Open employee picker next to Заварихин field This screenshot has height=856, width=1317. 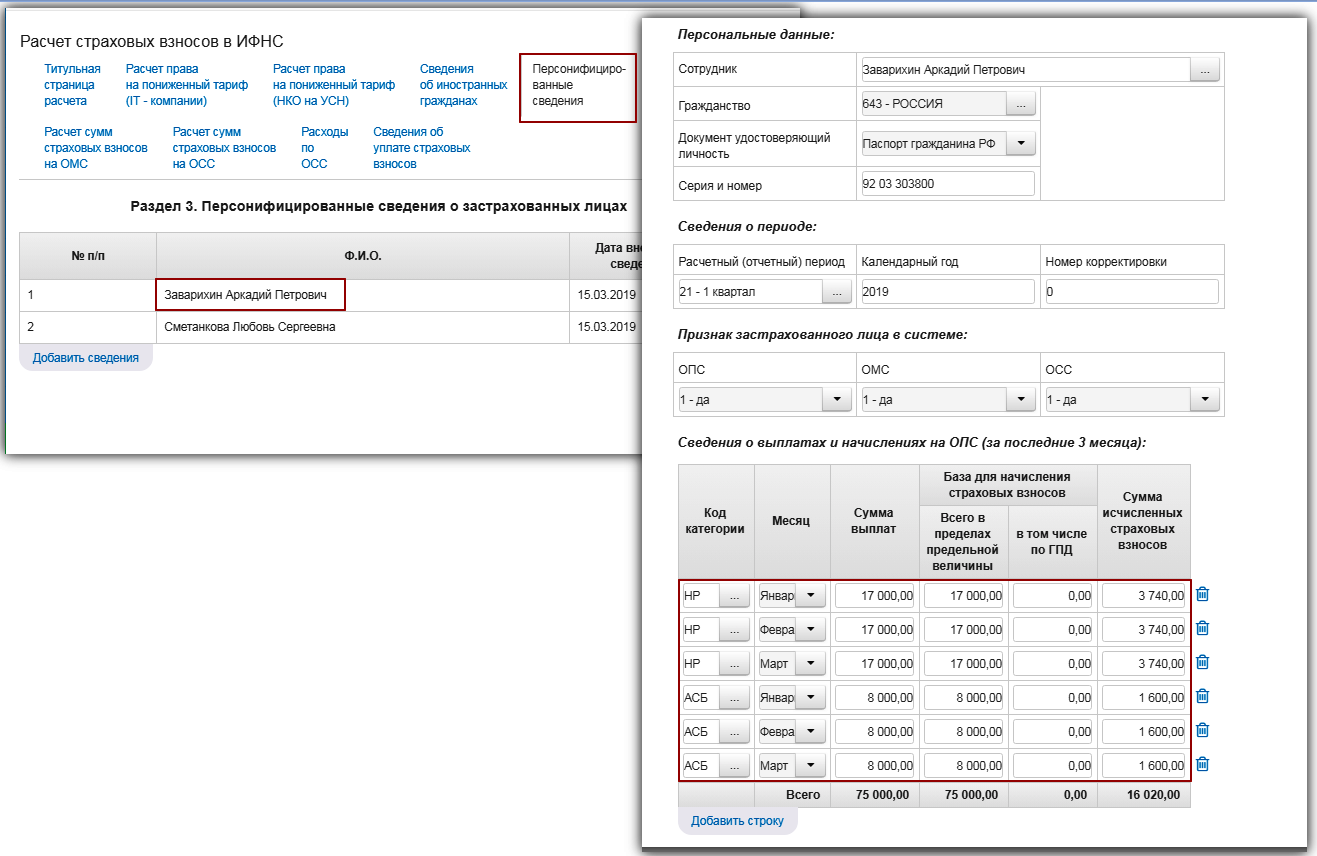(1205, 70)
